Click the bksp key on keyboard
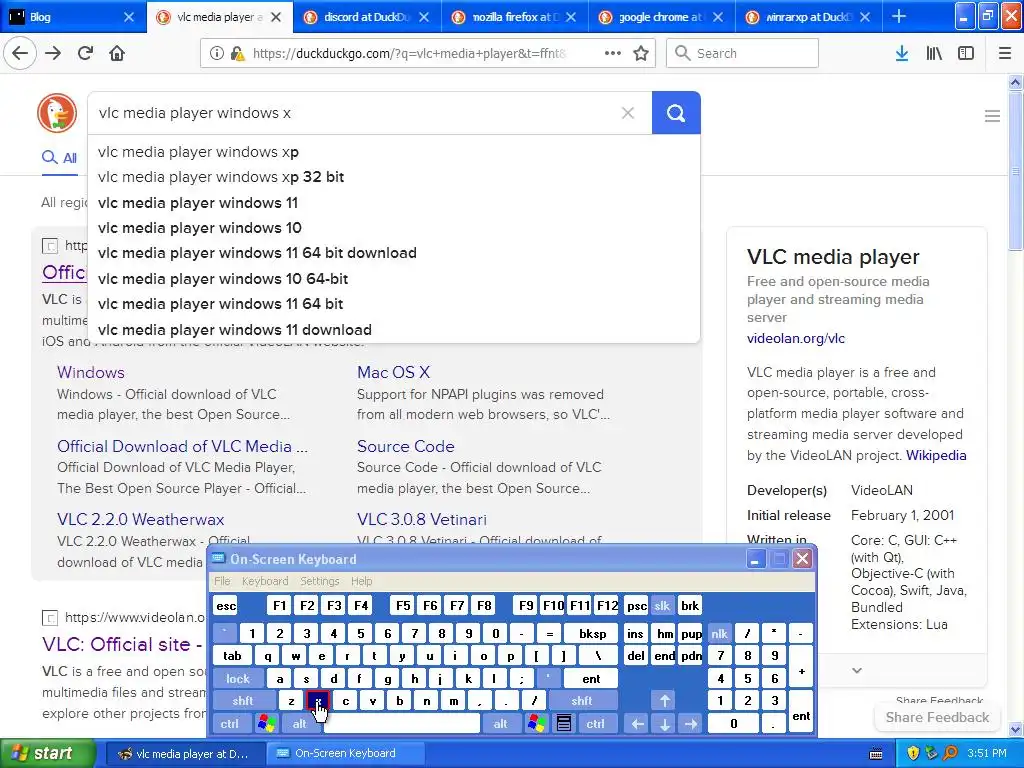 tap(592, 633)
